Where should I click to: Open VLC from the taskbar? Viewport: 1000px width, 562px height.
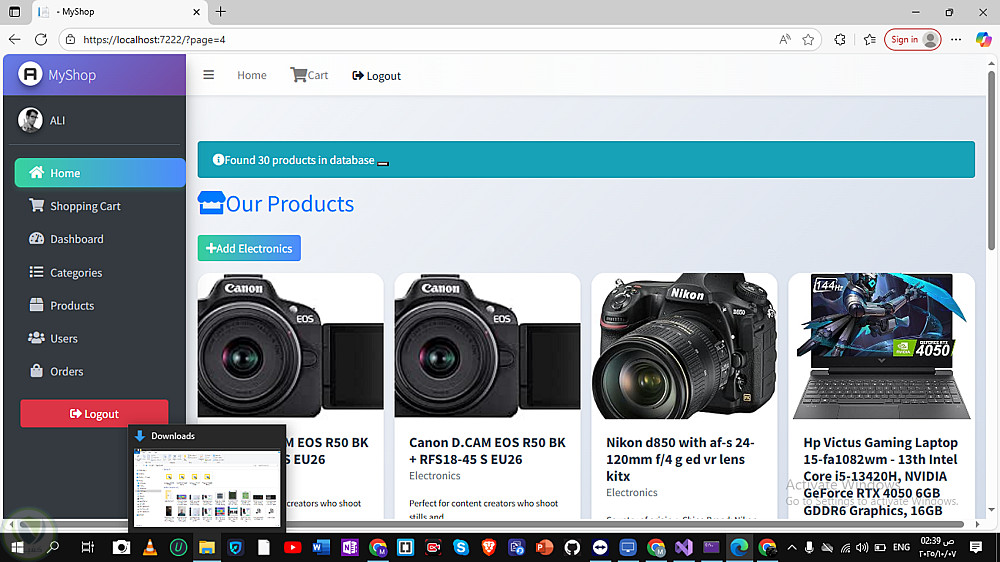pyautogui.click(x=150, y=547)
